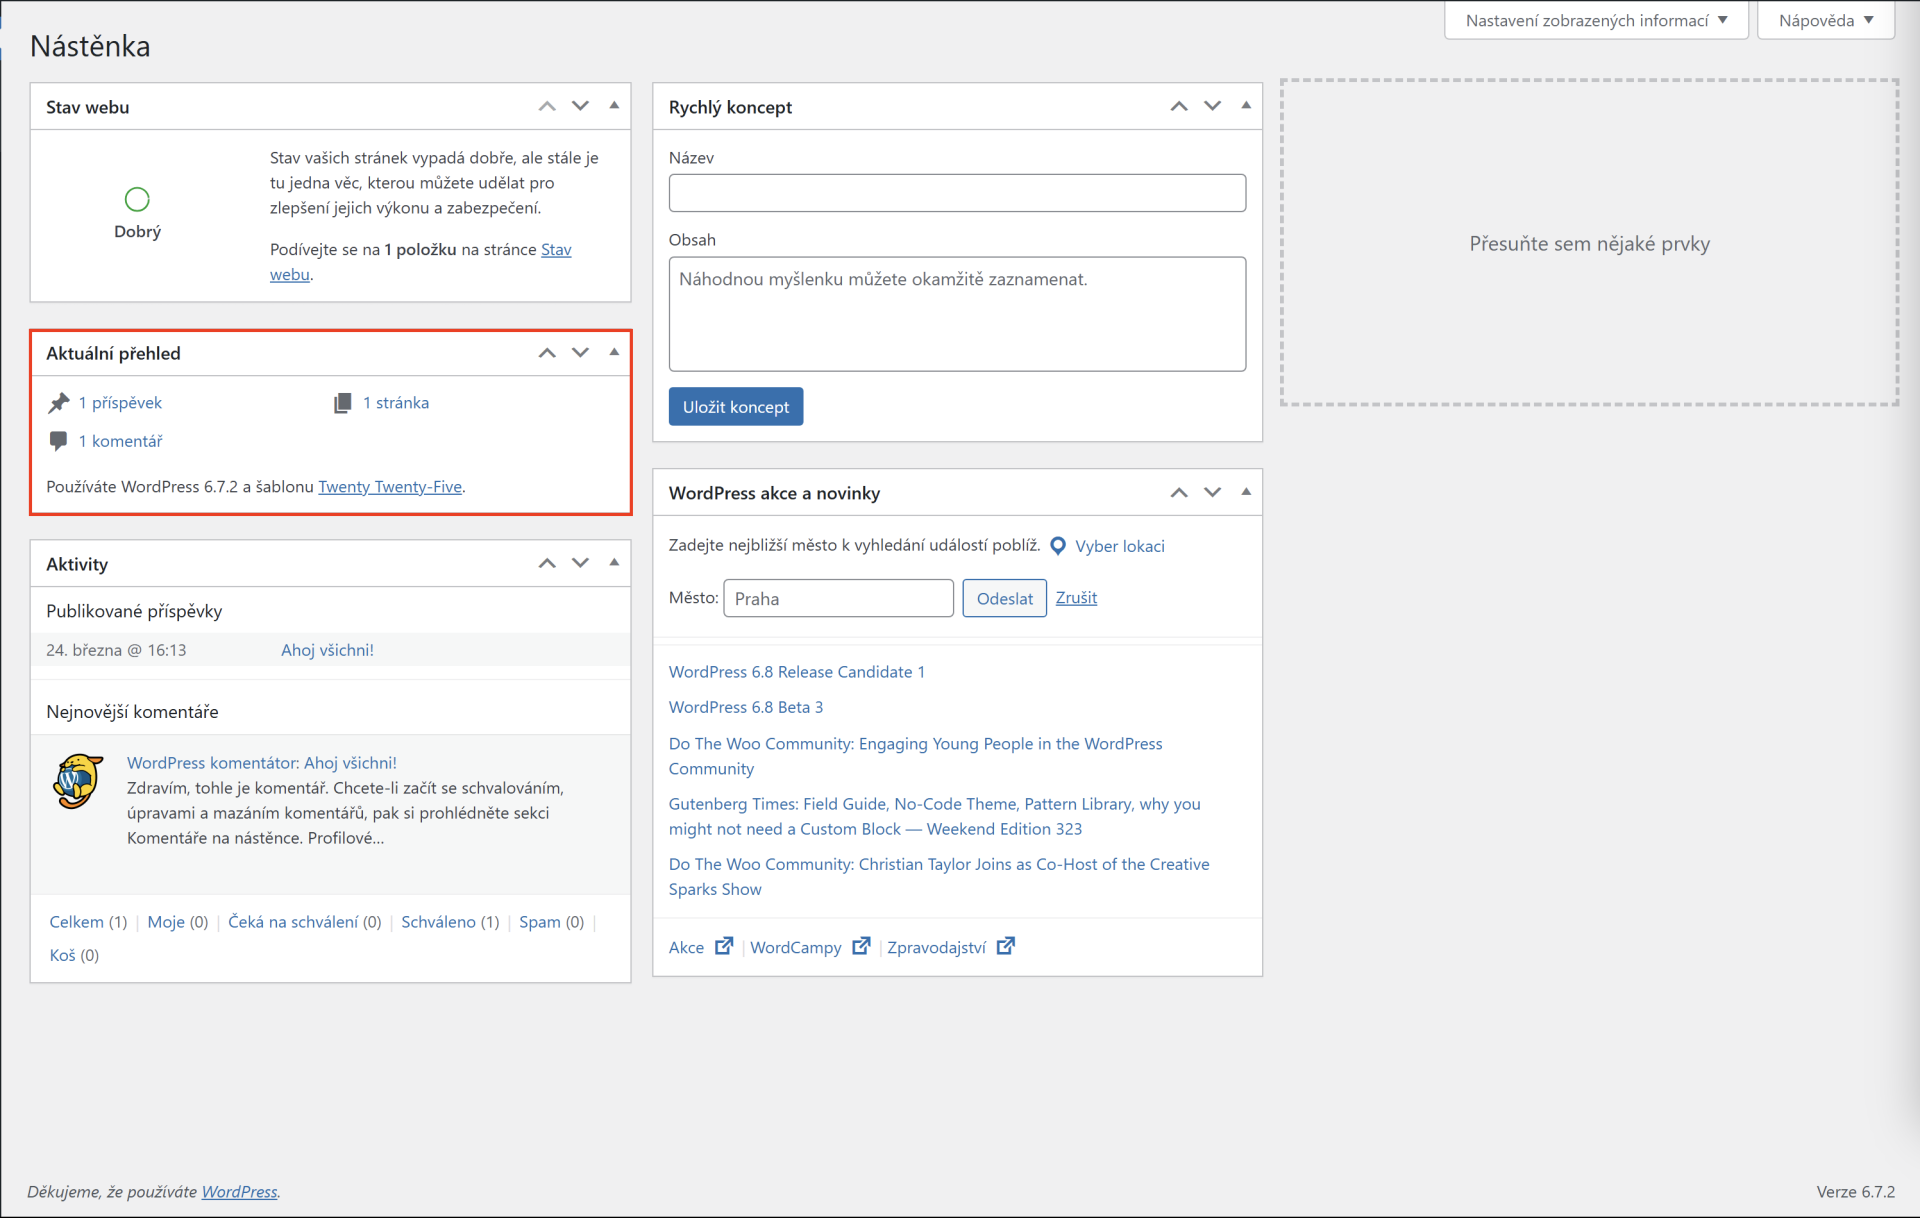
Task: Click the move down arrow on Aktivity panel
Action: click(x=580, y=563)
